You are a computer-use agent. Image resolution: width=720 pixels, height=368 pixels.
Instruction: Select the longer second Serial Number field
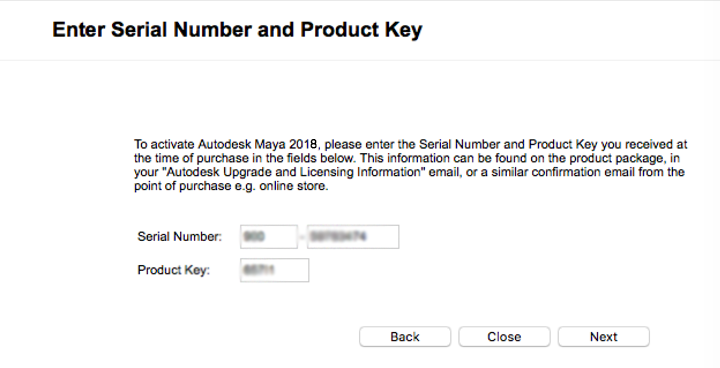click(353, 237)
